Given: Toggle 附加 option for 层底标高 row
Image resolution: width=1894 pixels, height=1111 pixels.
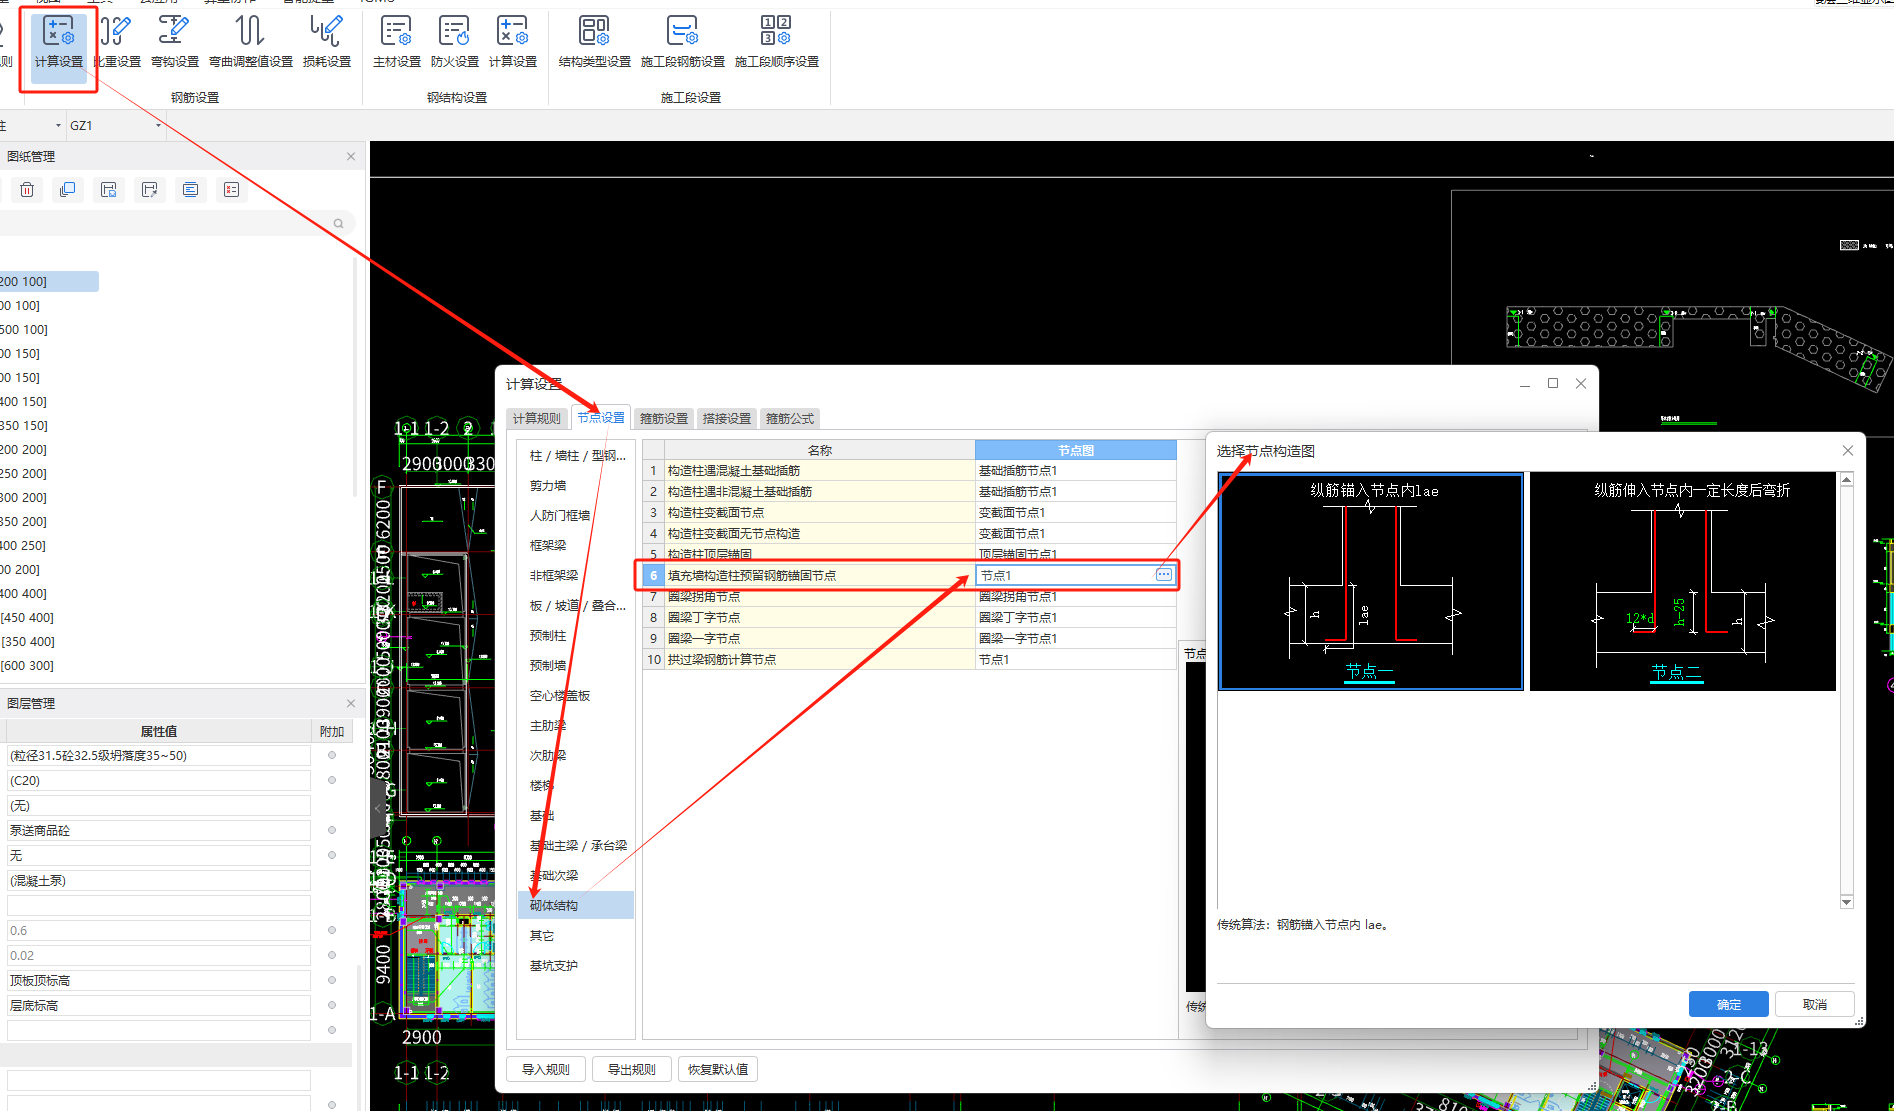Looking at the screenshot, I should pyautogui.click(x=332, y=1005).
